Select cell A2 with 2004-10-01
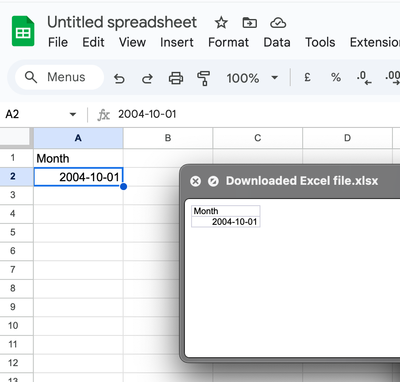The image size is (400, 382). click(x=78, y=177)
